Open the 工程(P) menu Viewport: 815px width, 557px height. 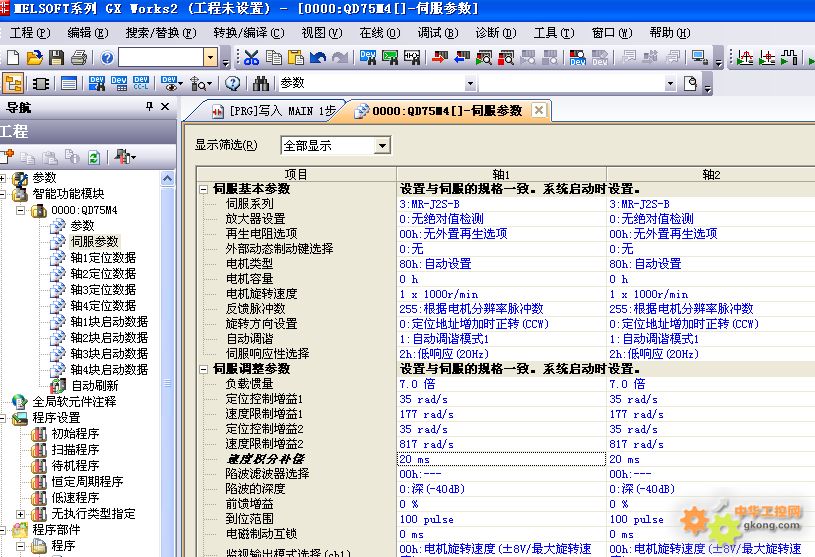click(30, 33)
